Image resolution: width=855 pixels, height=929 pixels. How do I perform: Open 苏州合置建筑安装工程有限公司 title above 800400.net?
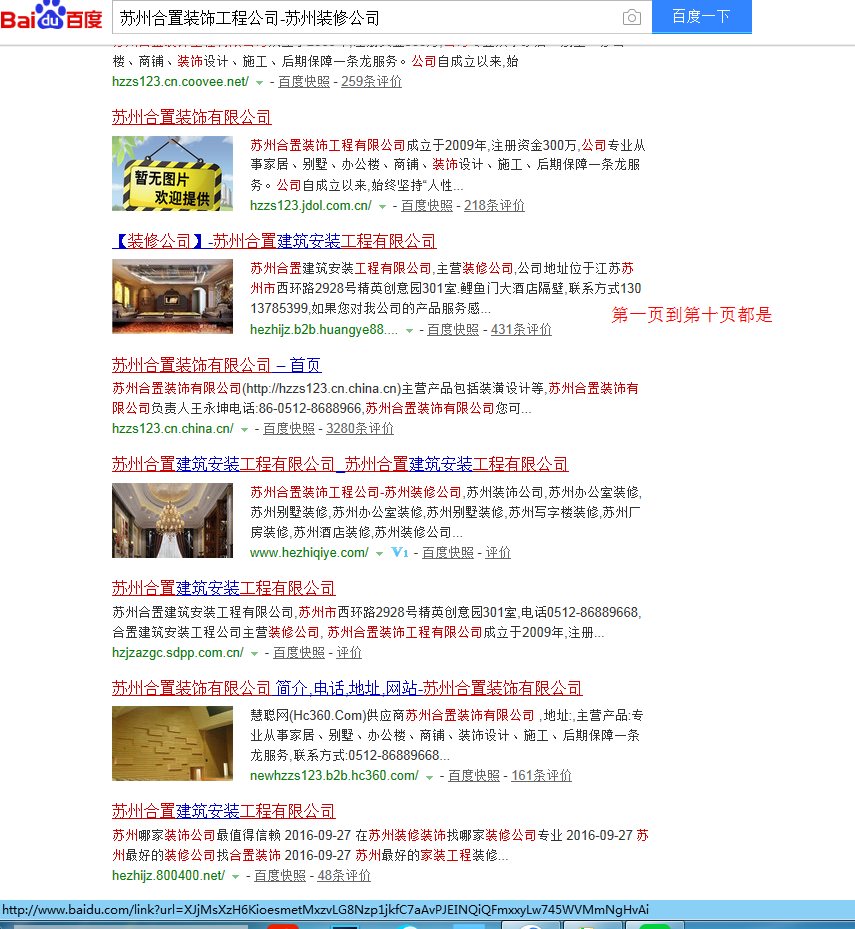[223, 811]
